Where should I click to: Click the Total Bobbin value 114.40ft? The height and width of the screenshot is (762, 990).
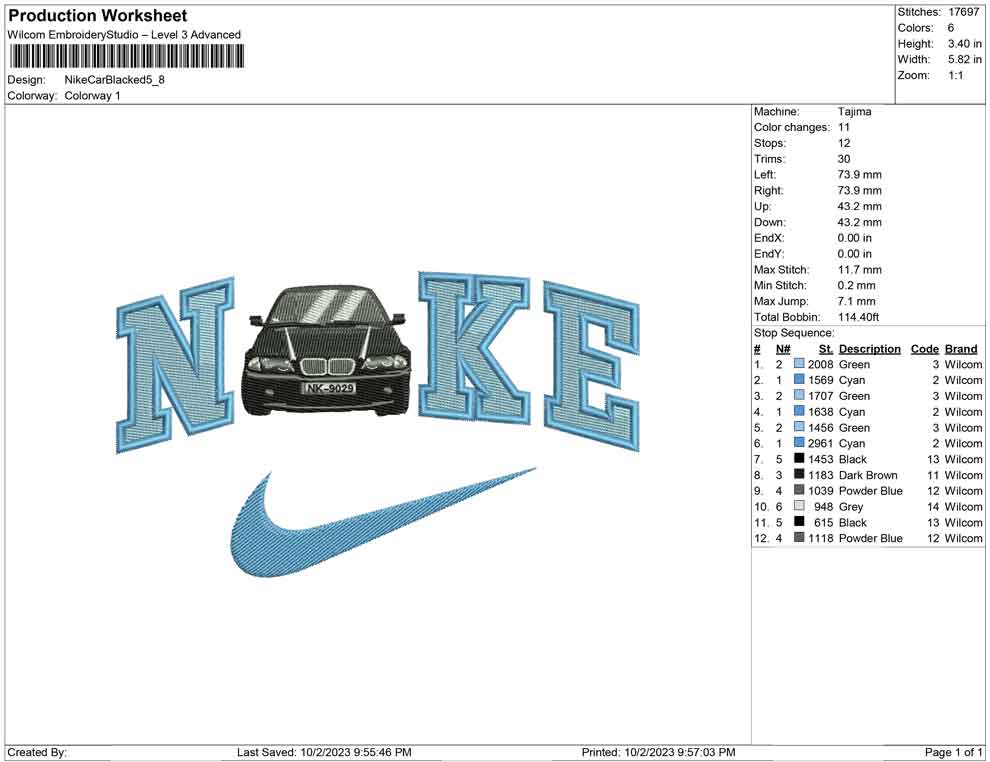click(x=860, y=317)
